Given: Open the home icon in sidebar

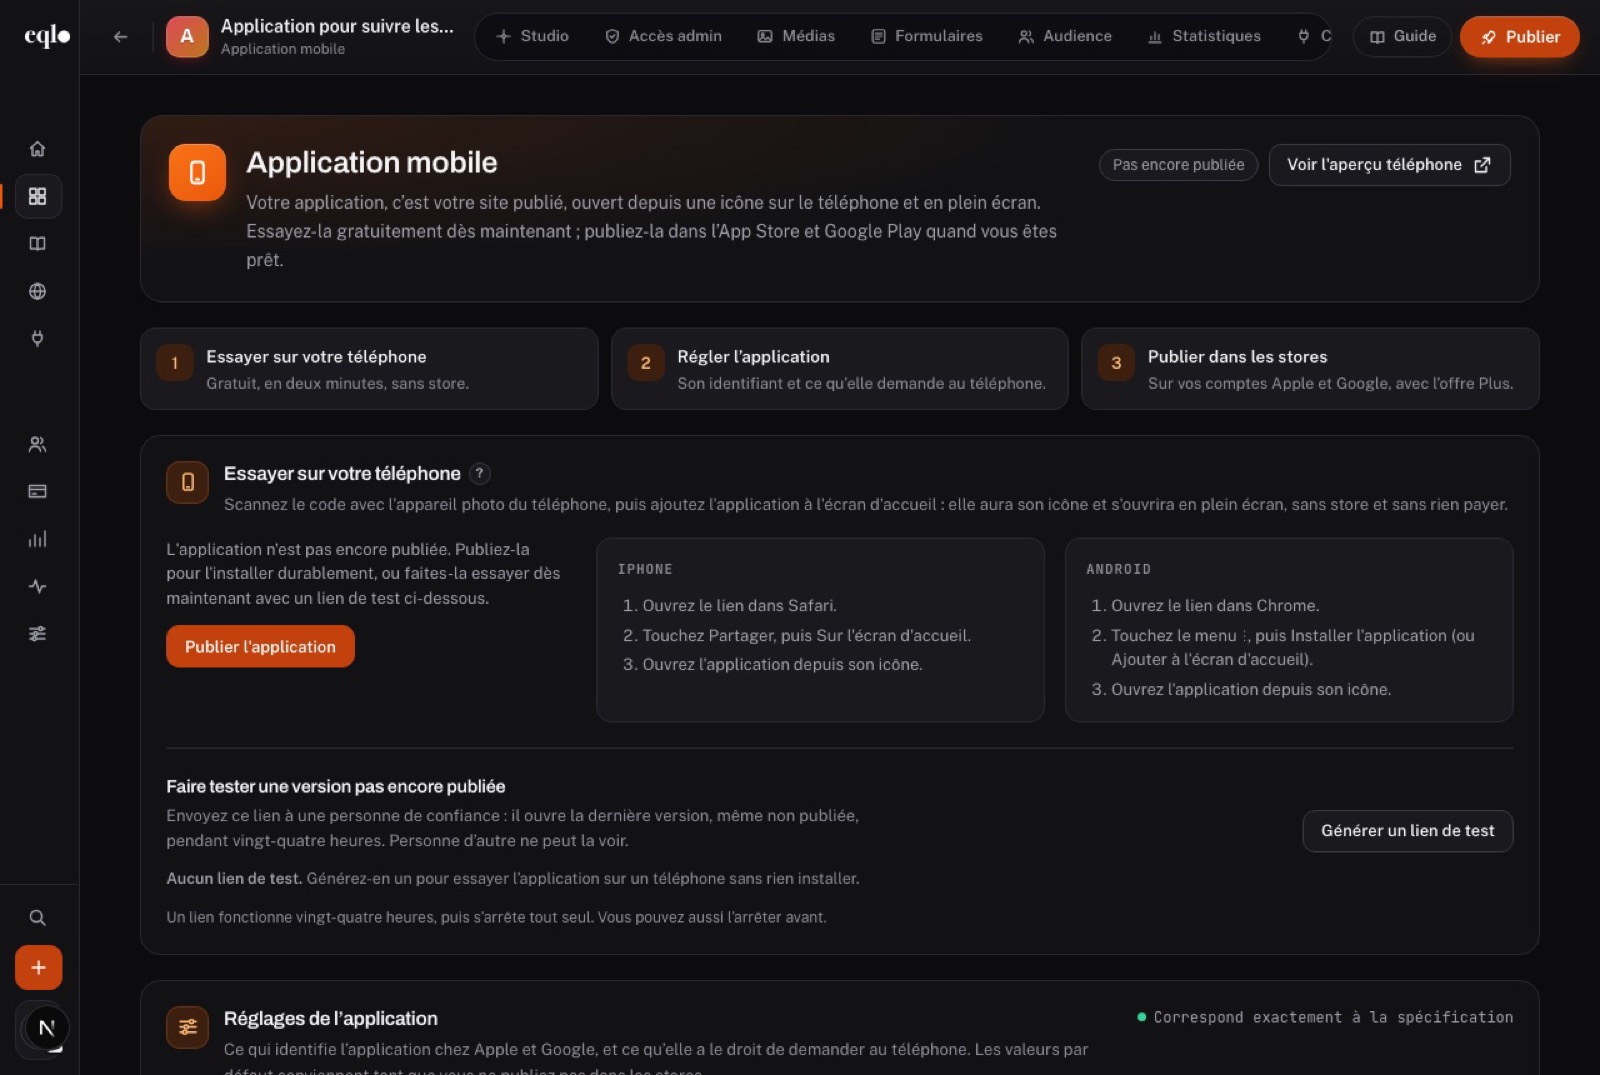Looking at the screenshot, I should (x=38, y=149).
